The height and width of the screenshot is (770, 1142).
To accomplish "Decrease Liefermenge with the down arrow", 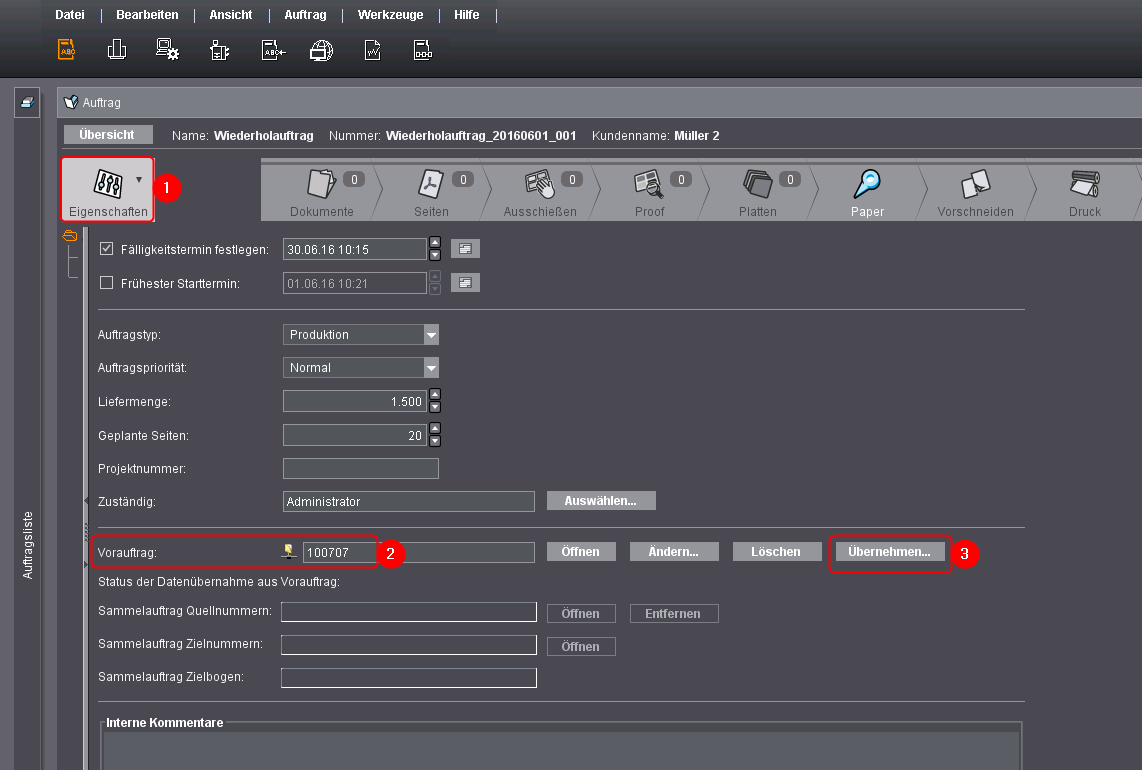I will point(435,407).
